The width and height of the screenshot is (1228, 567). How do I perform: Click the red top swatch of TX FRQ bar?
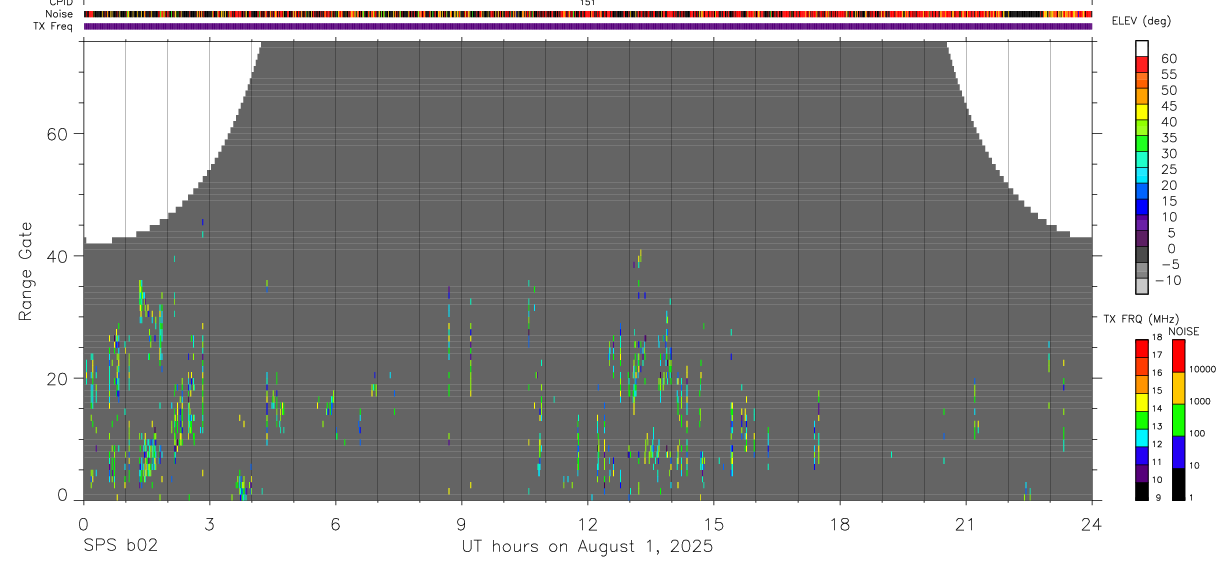coord(1141,349)
